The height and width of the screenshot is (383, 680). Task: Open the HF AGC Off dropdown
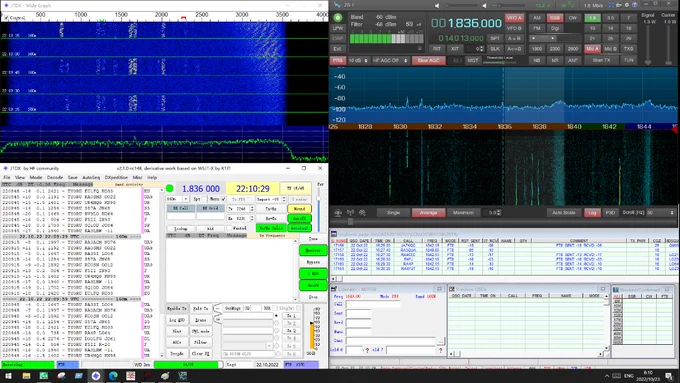pyautogui.click(x=390, y=60)
